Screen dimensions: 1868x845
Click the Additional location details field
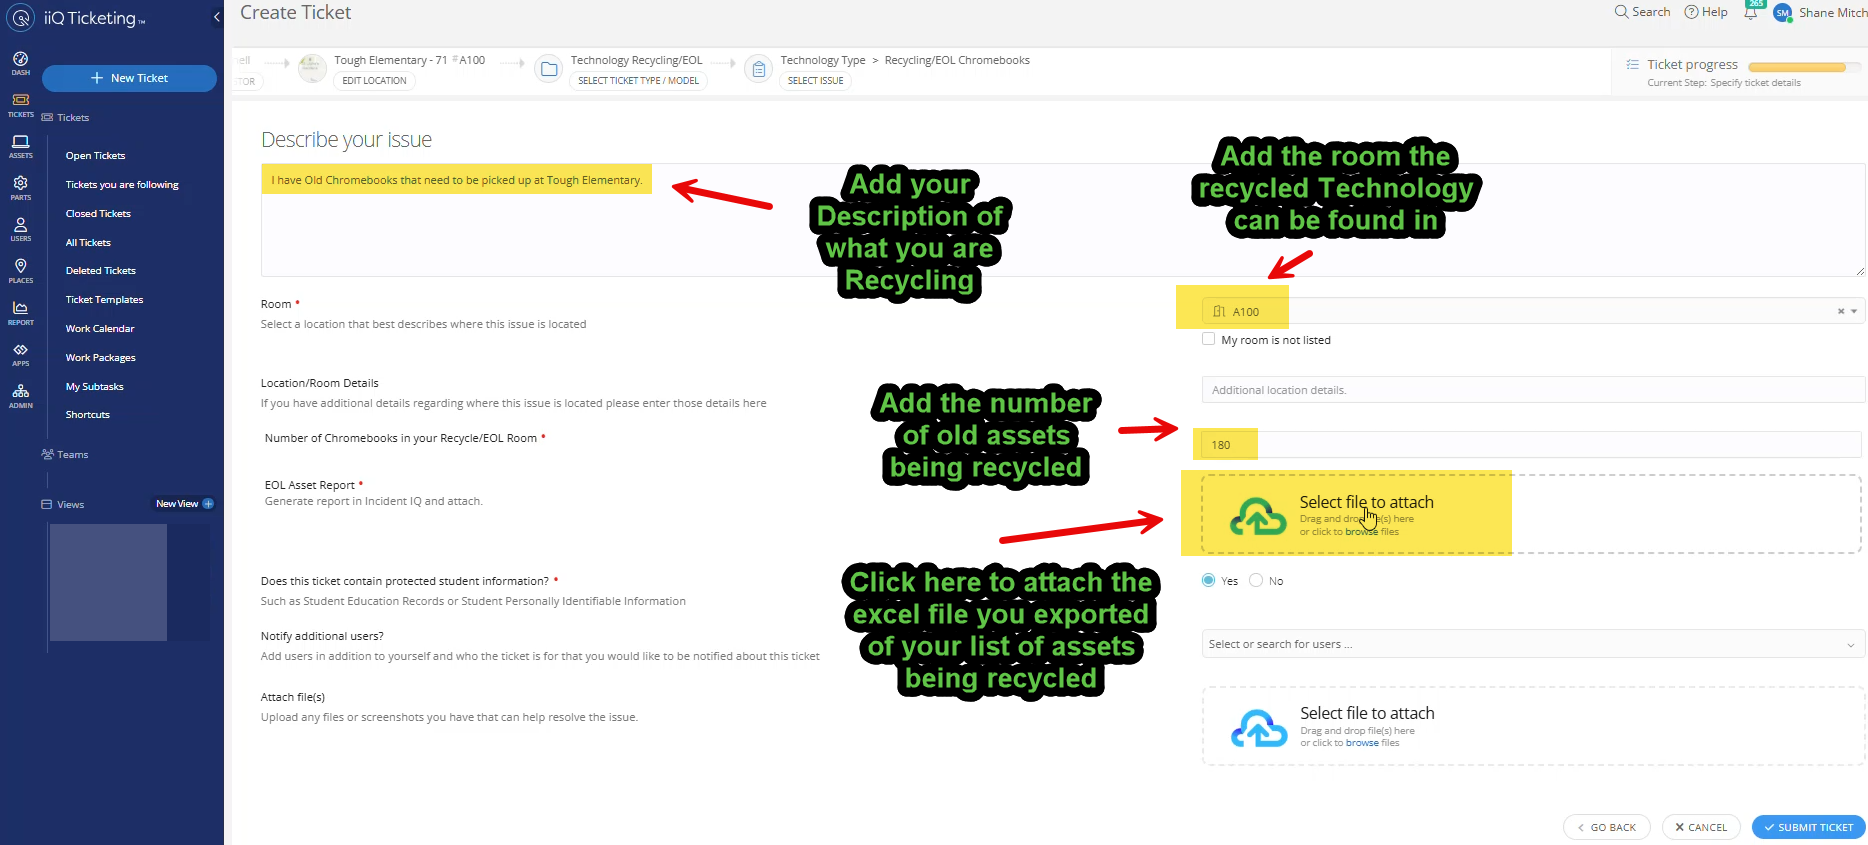click(1532, 390)
